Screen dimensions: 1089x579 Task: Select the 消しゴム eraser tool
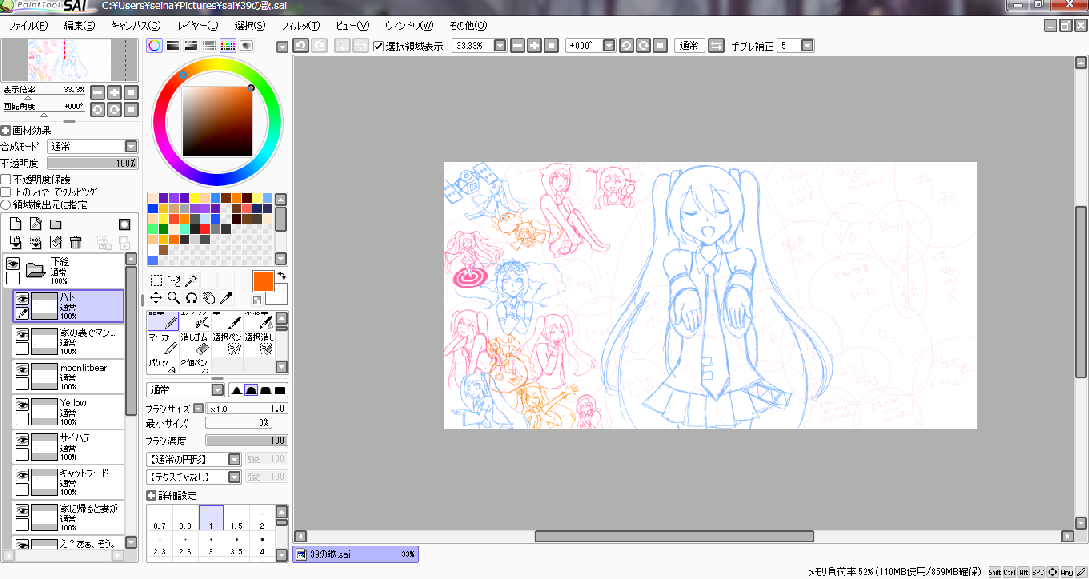tap(195, 343)
